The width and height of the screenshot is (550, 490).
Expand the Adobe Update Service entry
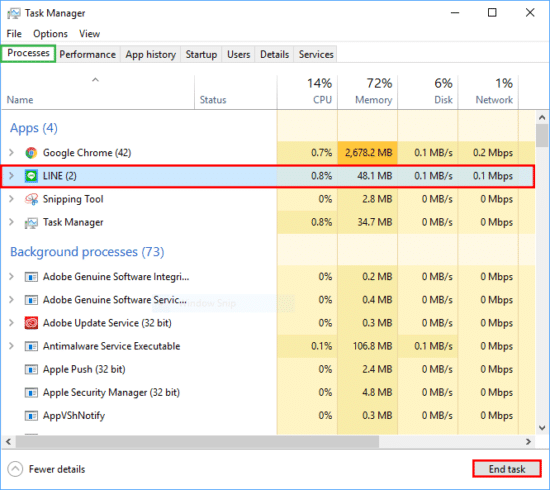point(11,323)
